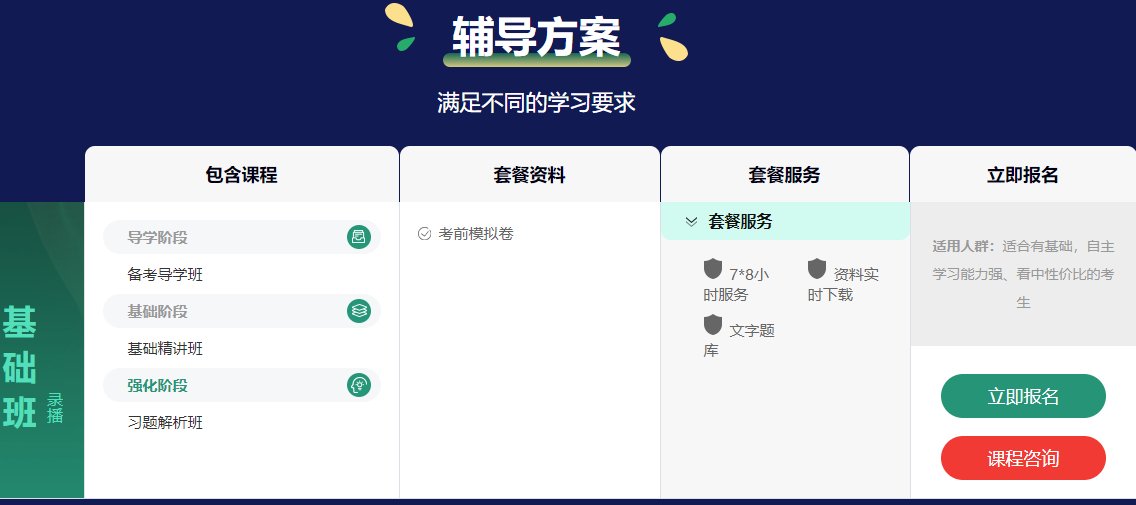Click the yellow leaf decoration right of 辅导方案
Screen dimensions: 1136x505
point(673,48)
